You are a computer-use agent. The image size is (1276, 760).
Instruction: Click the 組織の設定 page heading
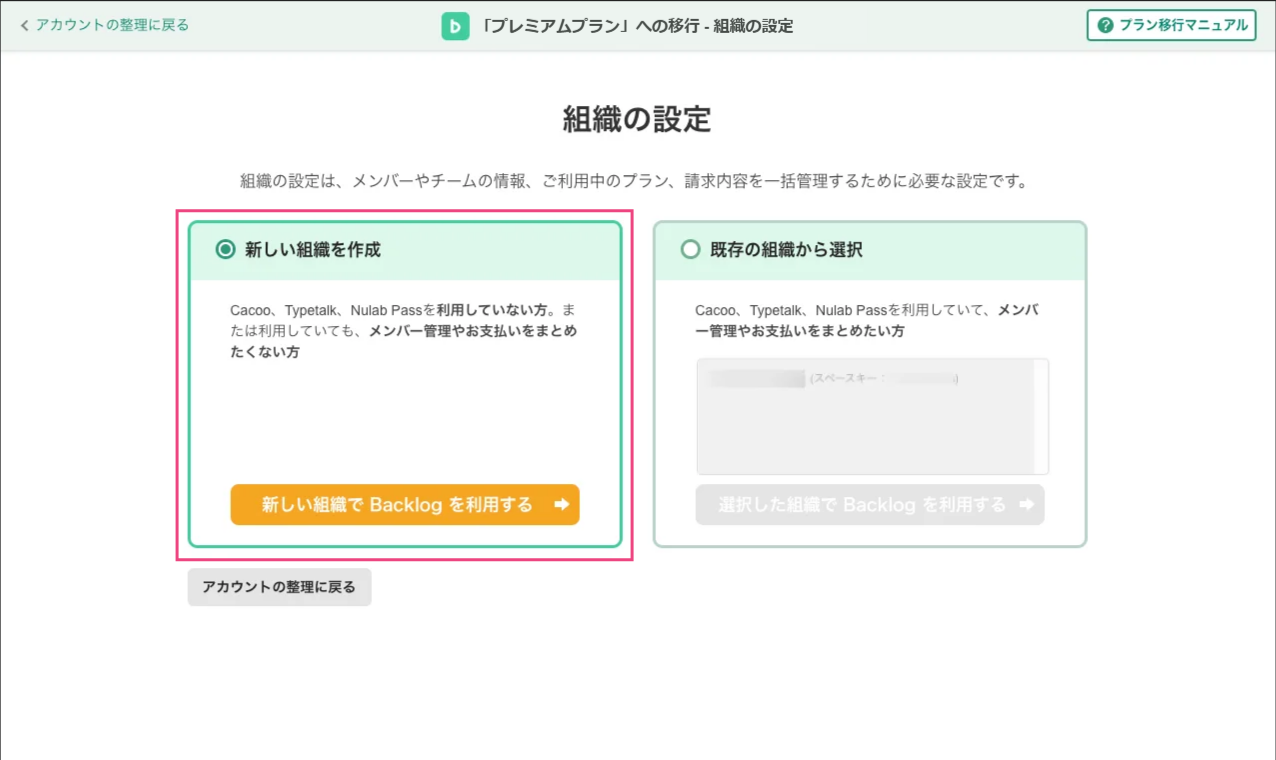[x=637, y=119]
